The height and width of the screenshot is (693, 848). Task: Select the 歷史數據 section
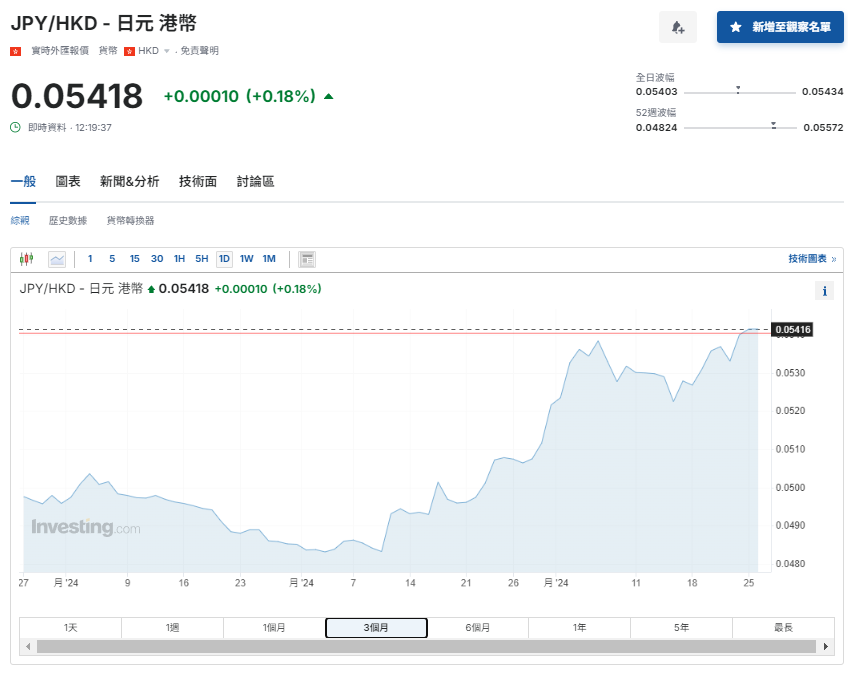67,219
